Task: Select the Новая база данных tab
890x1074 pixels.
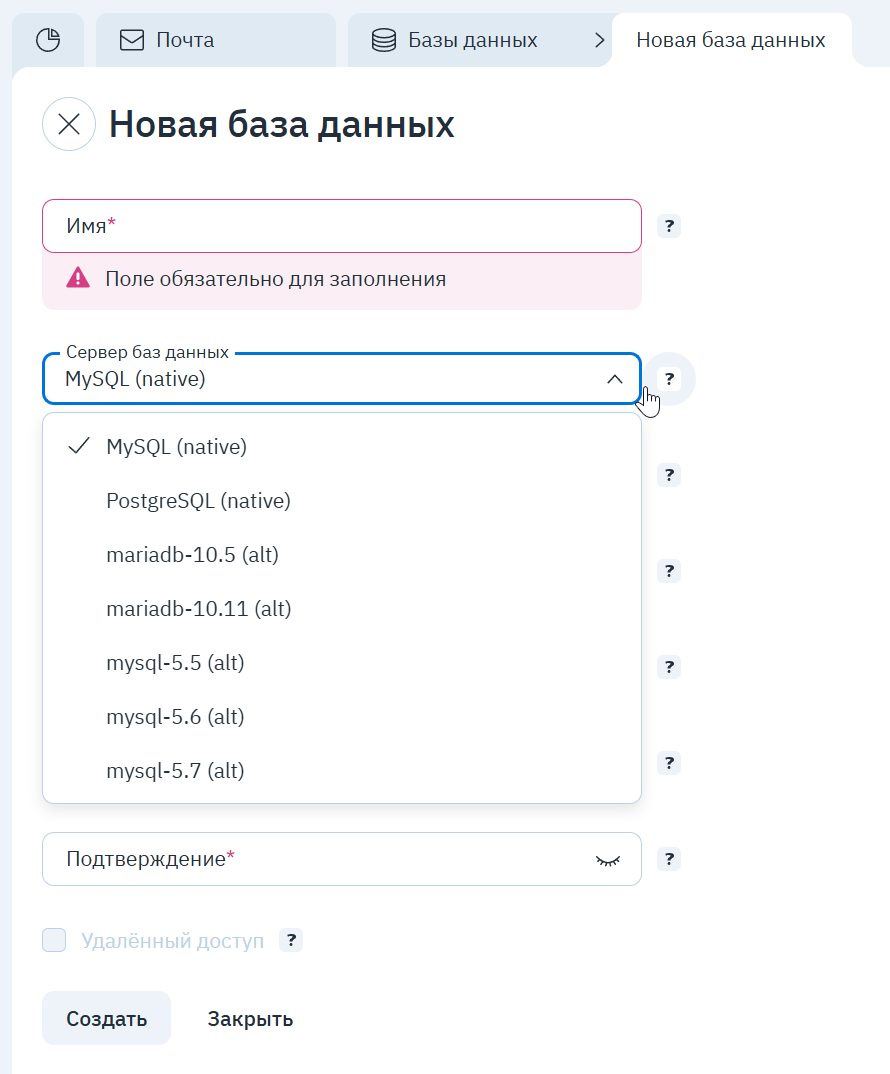Action: coord(731,40)
